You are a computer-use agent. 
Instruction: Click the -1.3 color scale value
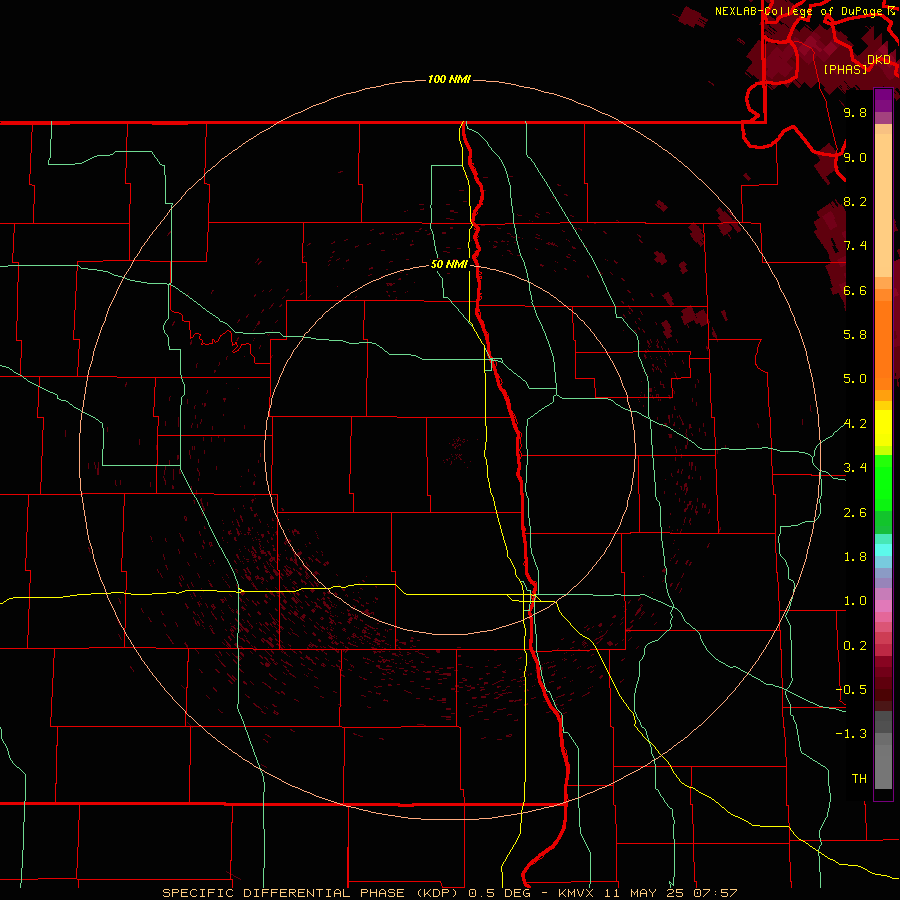851,734
